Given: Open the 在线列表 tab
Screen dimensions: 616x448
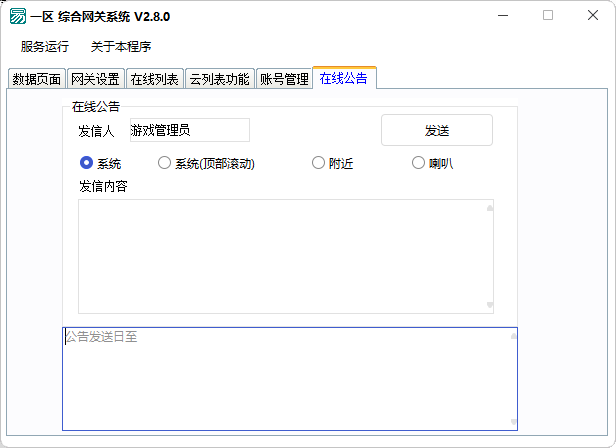Looking at the screenshot, I should (x=155, y=80).
